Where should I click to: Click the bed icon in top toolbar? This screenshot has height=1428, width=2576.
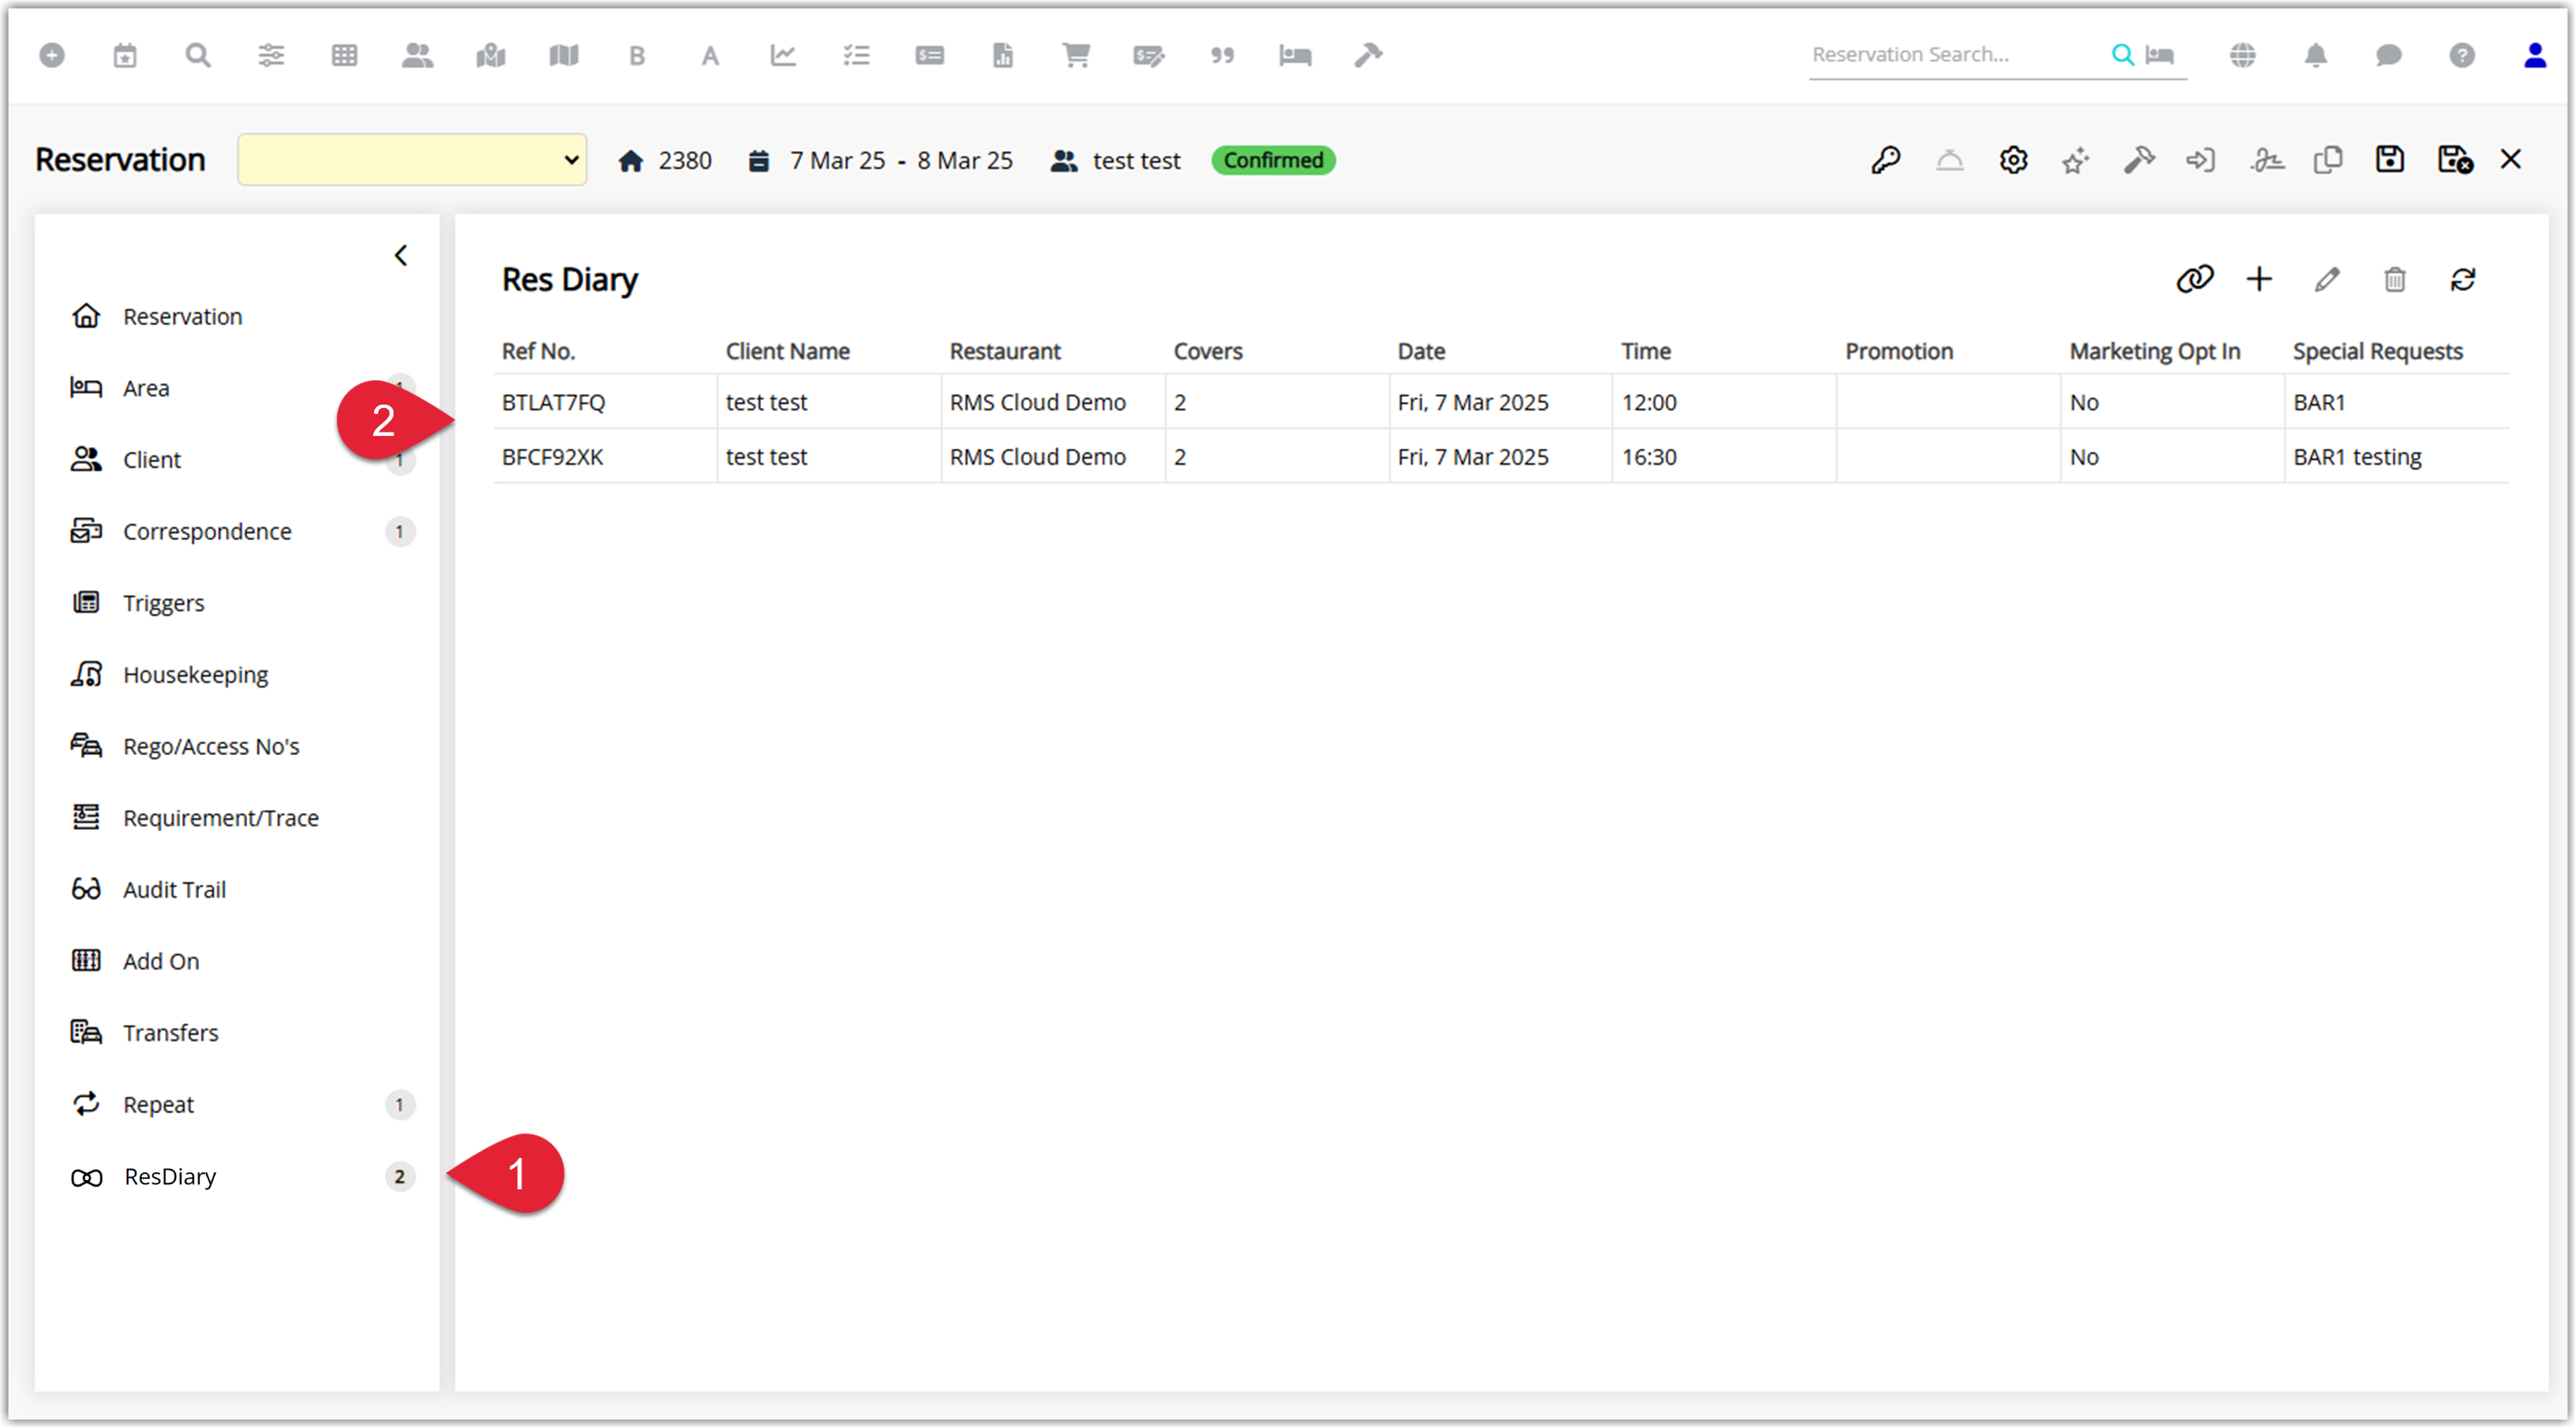[1295, 55]
